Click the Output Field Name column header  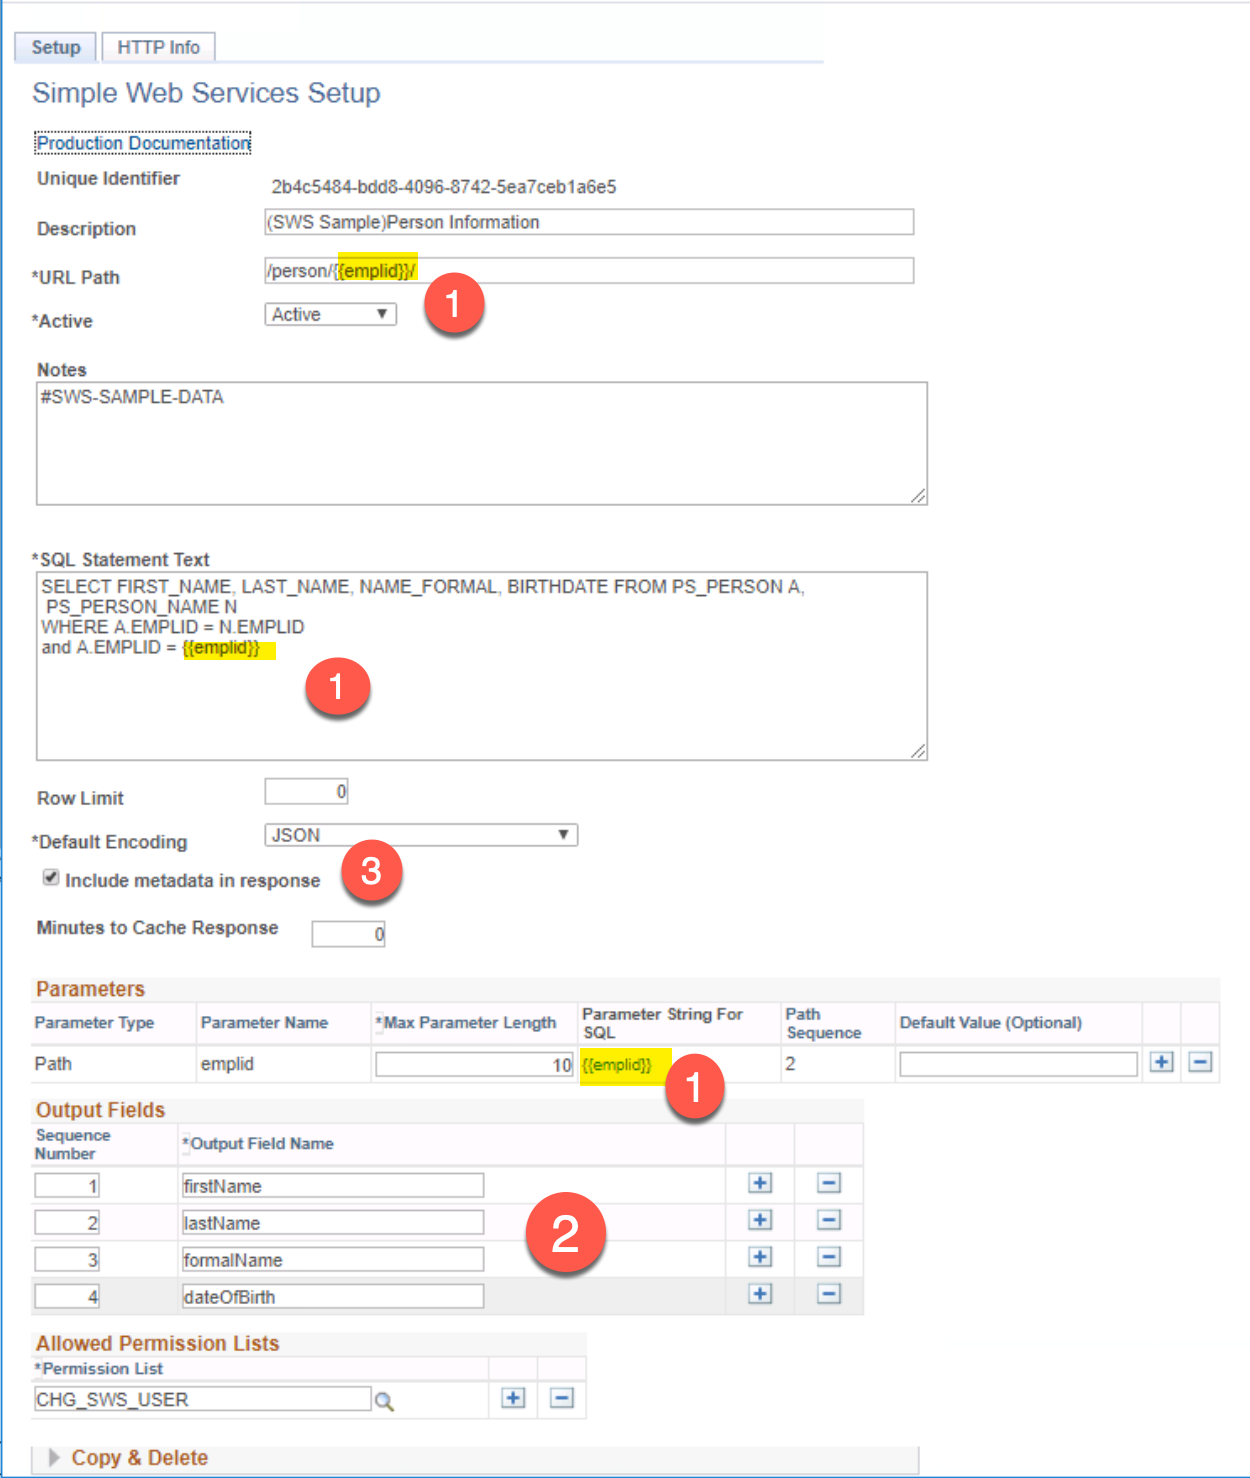[262, 1143]
